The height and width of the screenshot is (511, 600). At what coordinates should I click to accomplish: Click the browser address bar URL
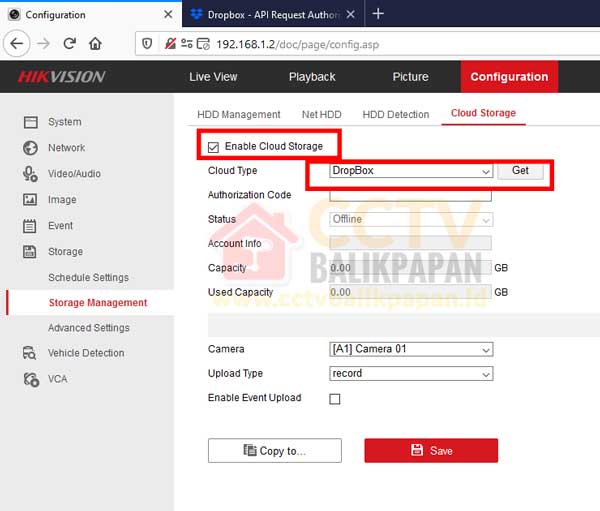tap(298, 44)
